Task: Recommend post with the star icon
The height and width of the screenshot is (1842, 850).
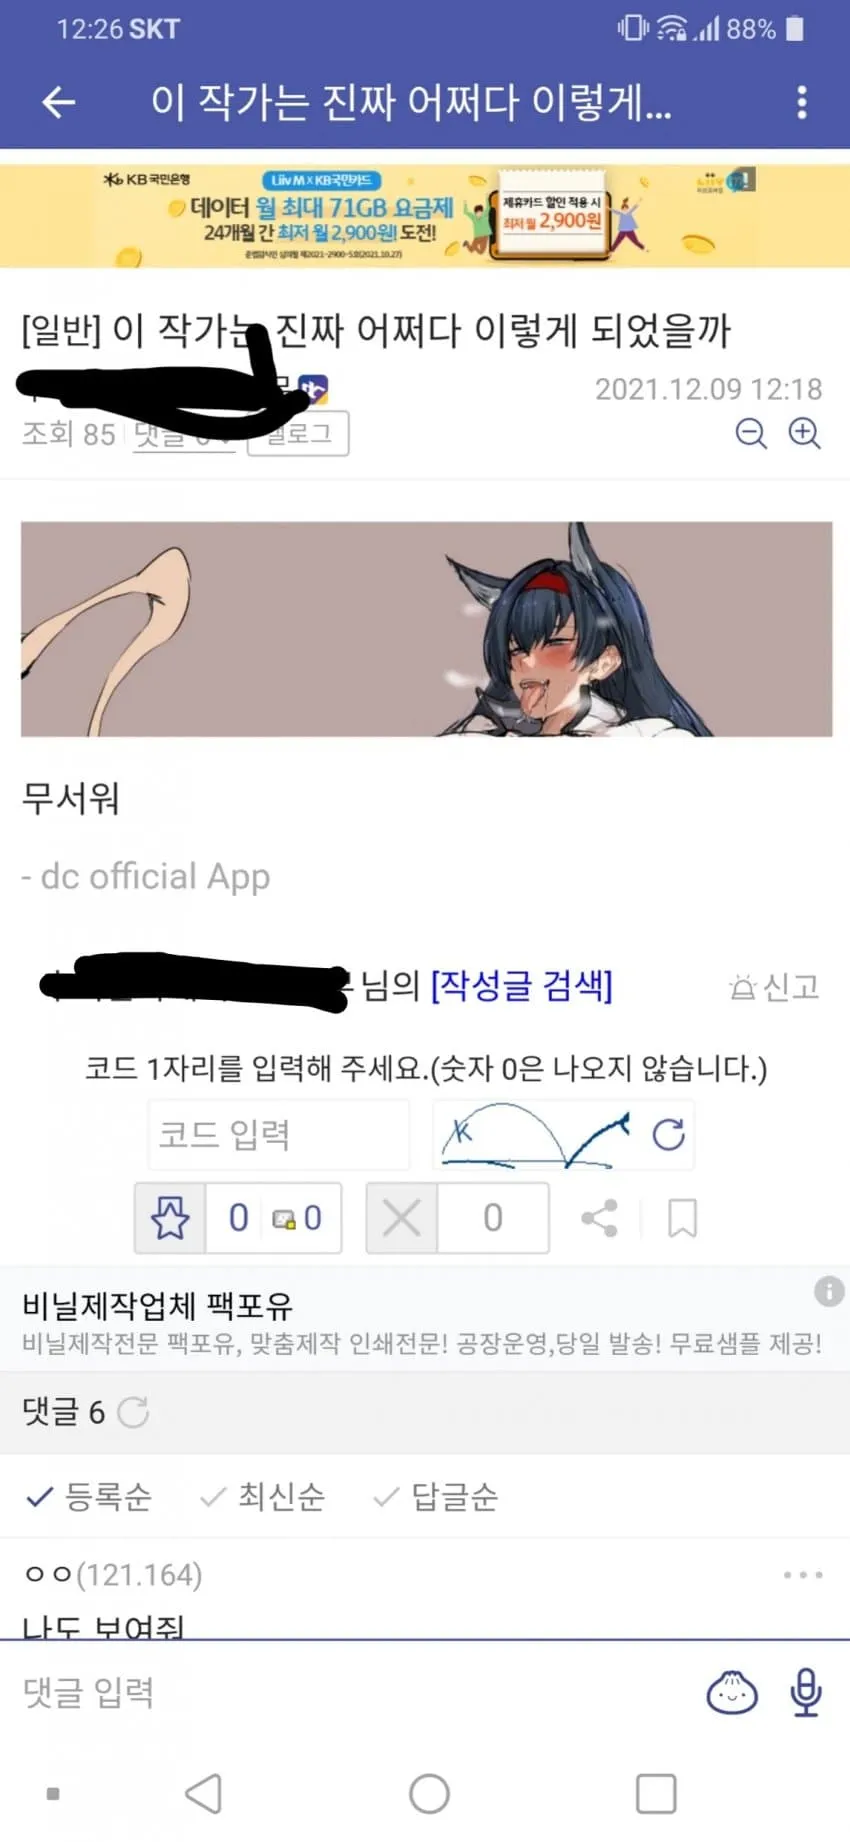Action: point(170,1218)
